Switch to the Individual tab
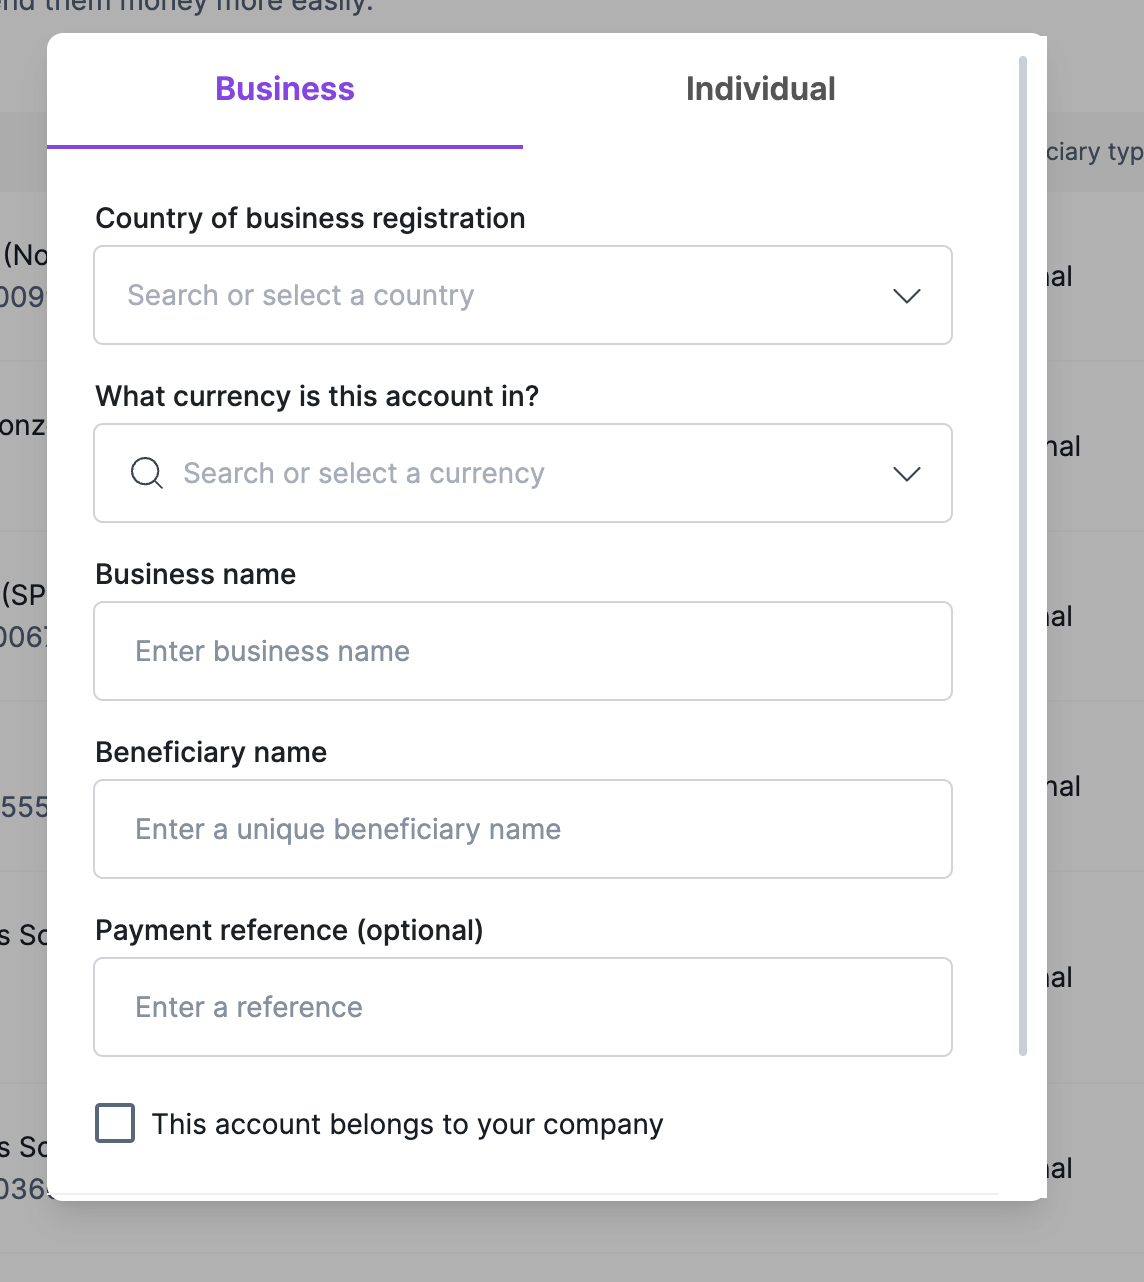 coord(760,89)
